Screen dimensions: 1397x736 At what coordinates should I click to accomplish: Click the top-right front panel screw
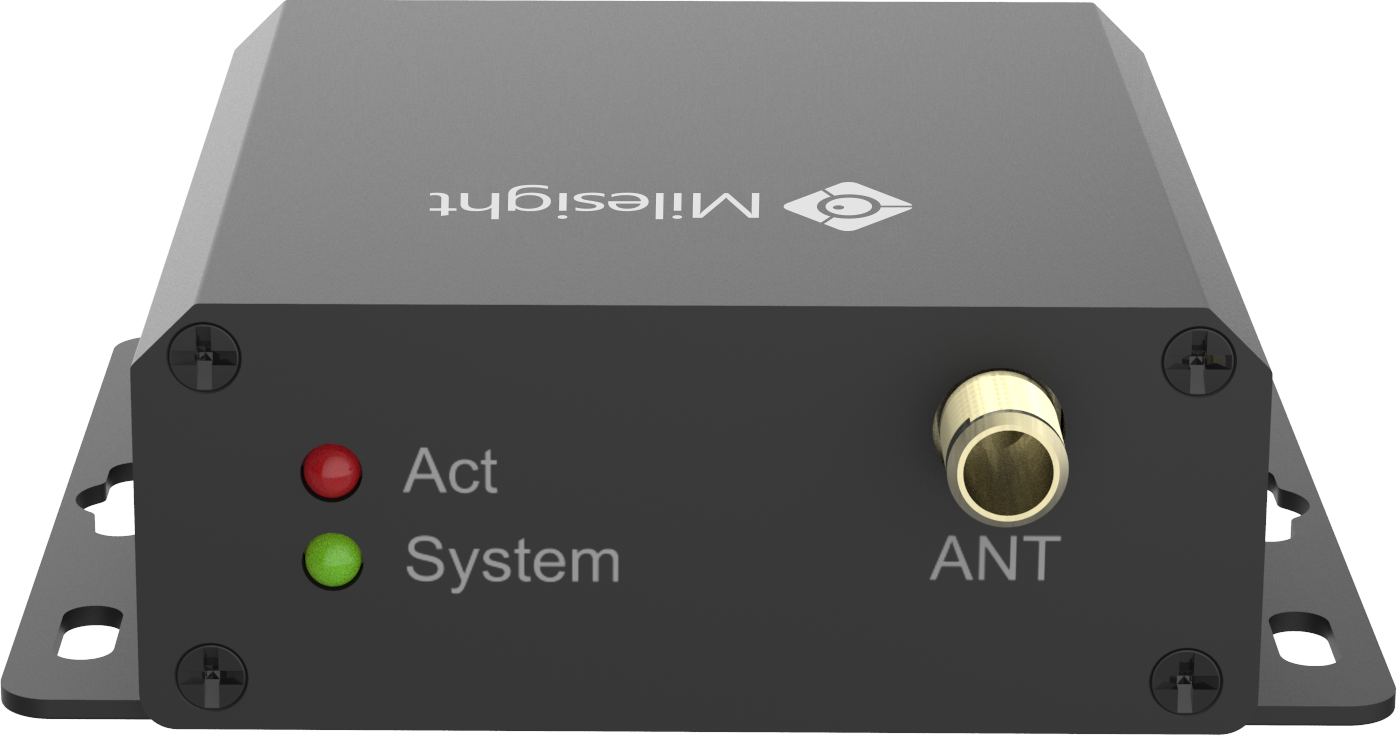coord(1198,357)
